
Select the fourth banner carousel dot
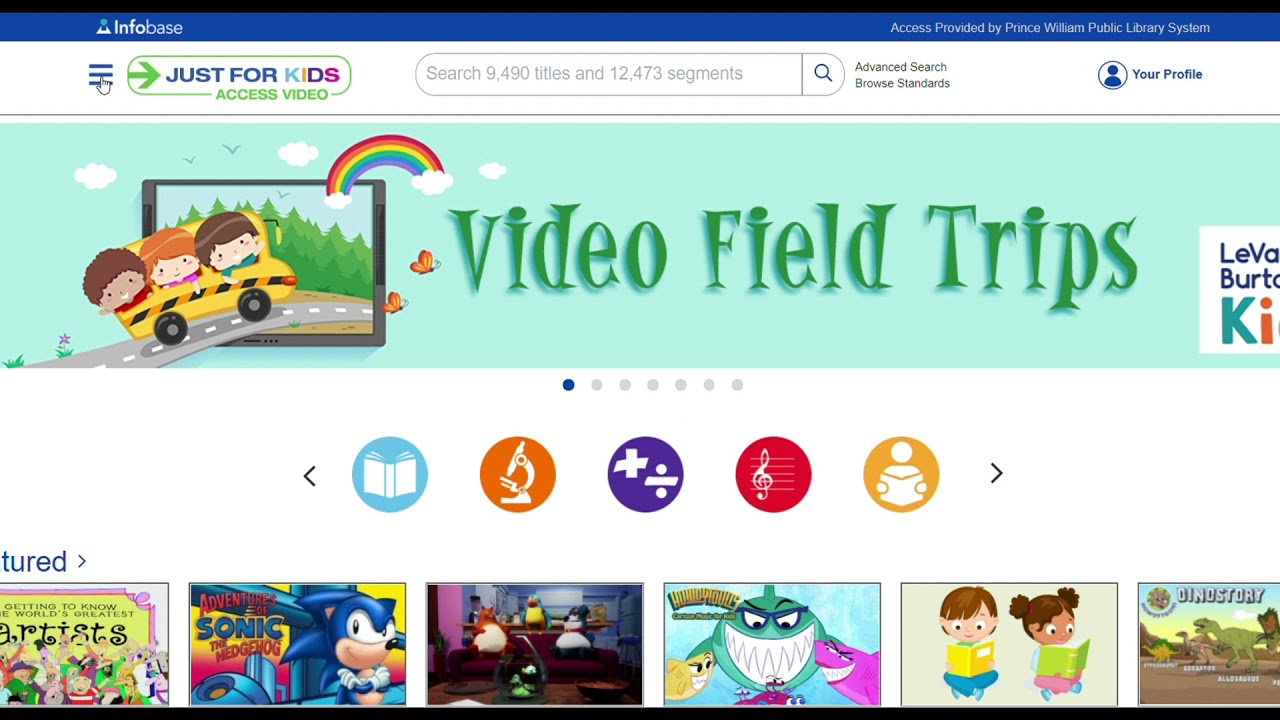pos(653,385)
